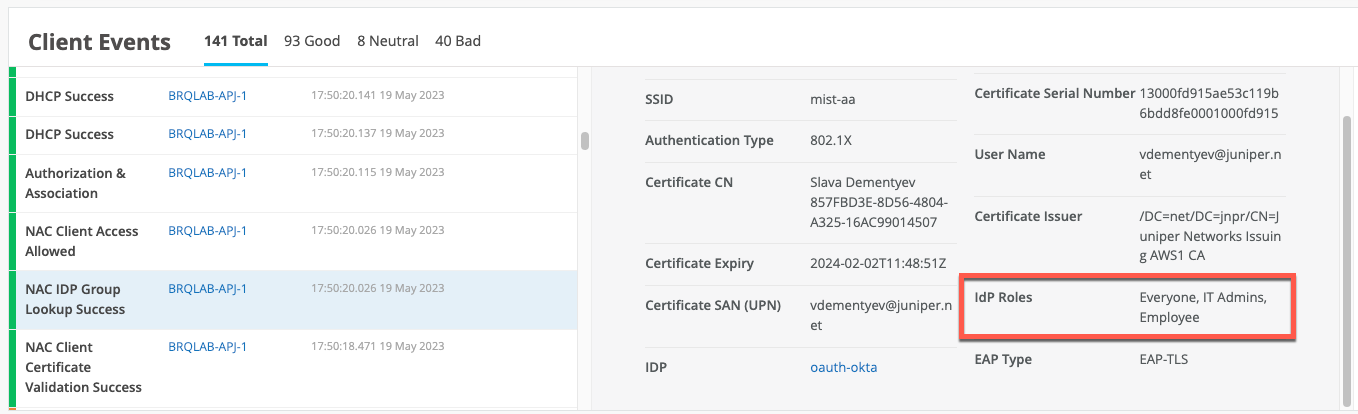Select NAC Client Certificate Validation Success event
Viewport: 1358px width, 414px height.
coord(83,367)
